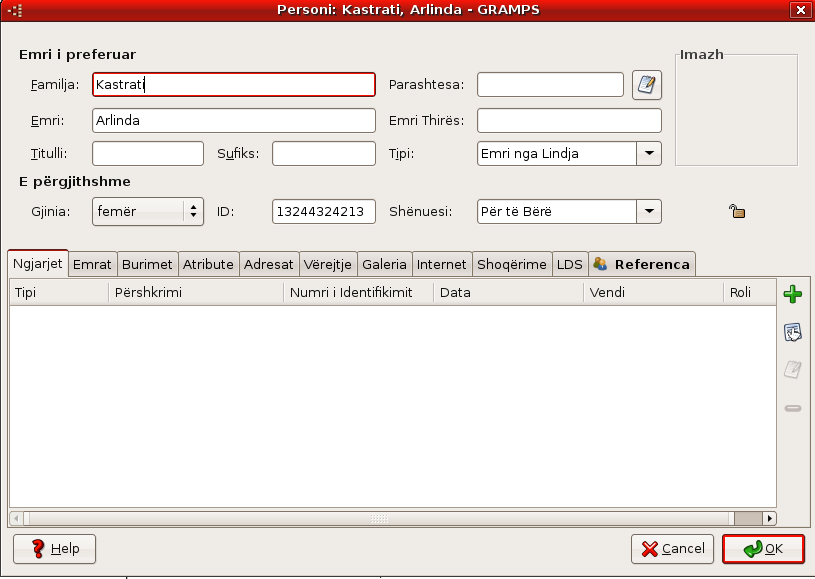
Task: Confirm with the OK button
Action: click(x=763, y=549)
